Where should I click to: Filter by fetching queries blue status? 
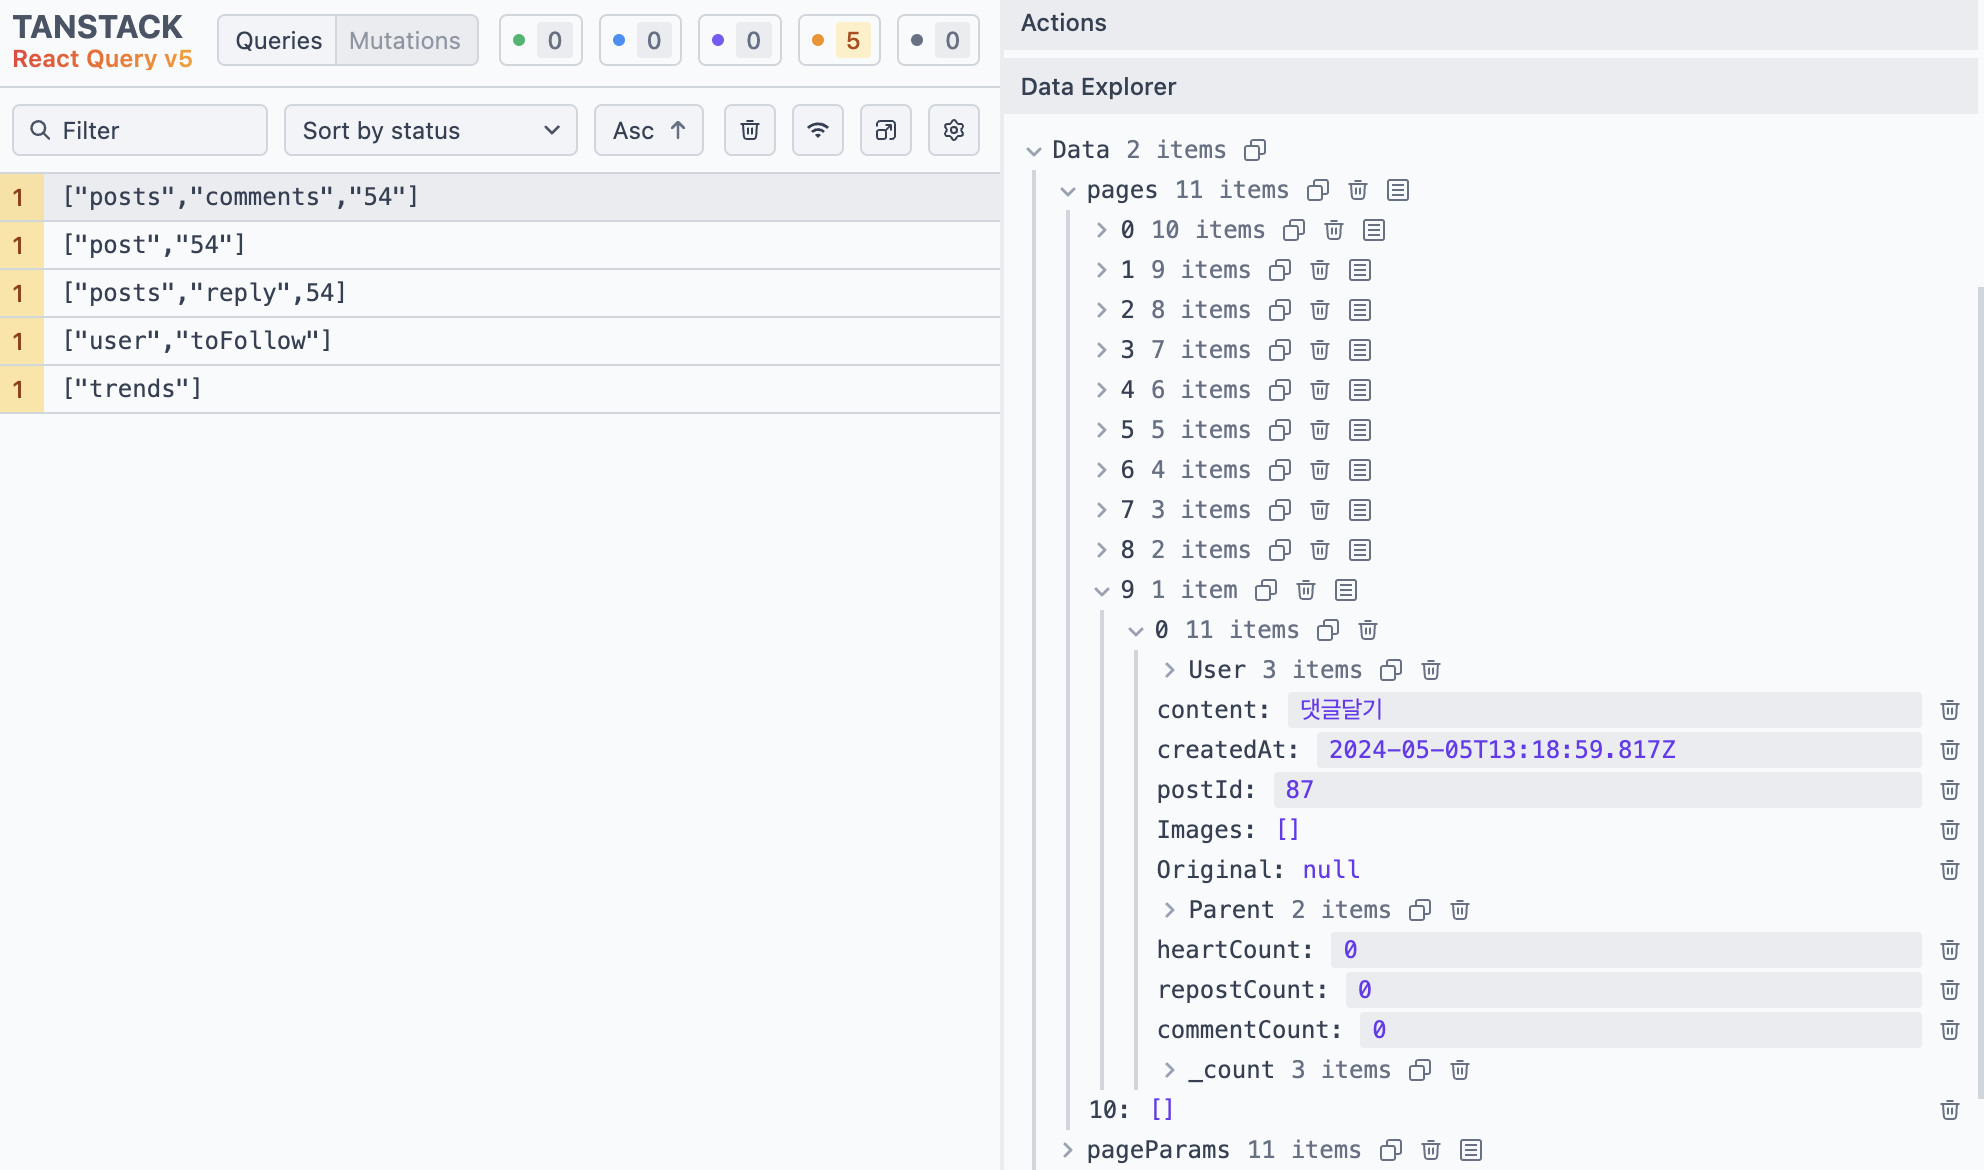[x=640, y=41]
